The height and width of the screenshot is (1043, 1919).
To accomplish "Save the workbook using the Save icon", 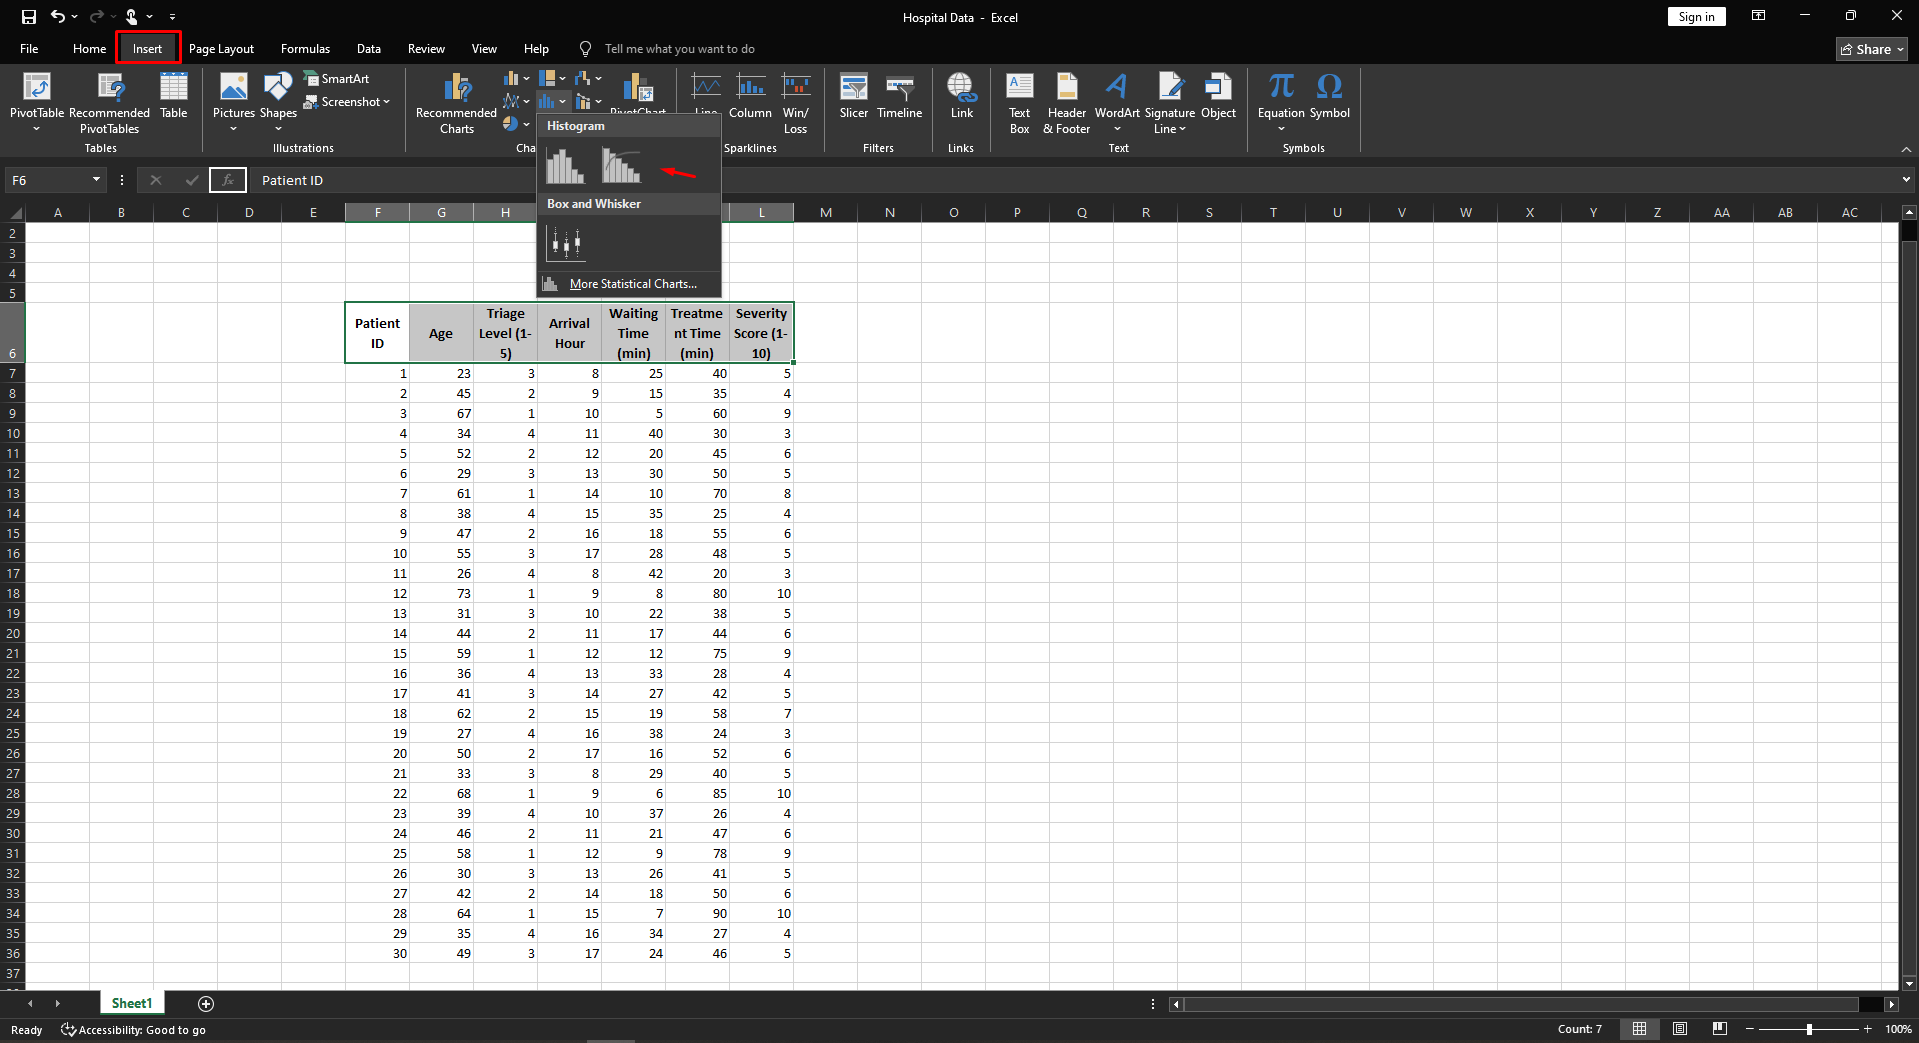I will tap(29, 17).
